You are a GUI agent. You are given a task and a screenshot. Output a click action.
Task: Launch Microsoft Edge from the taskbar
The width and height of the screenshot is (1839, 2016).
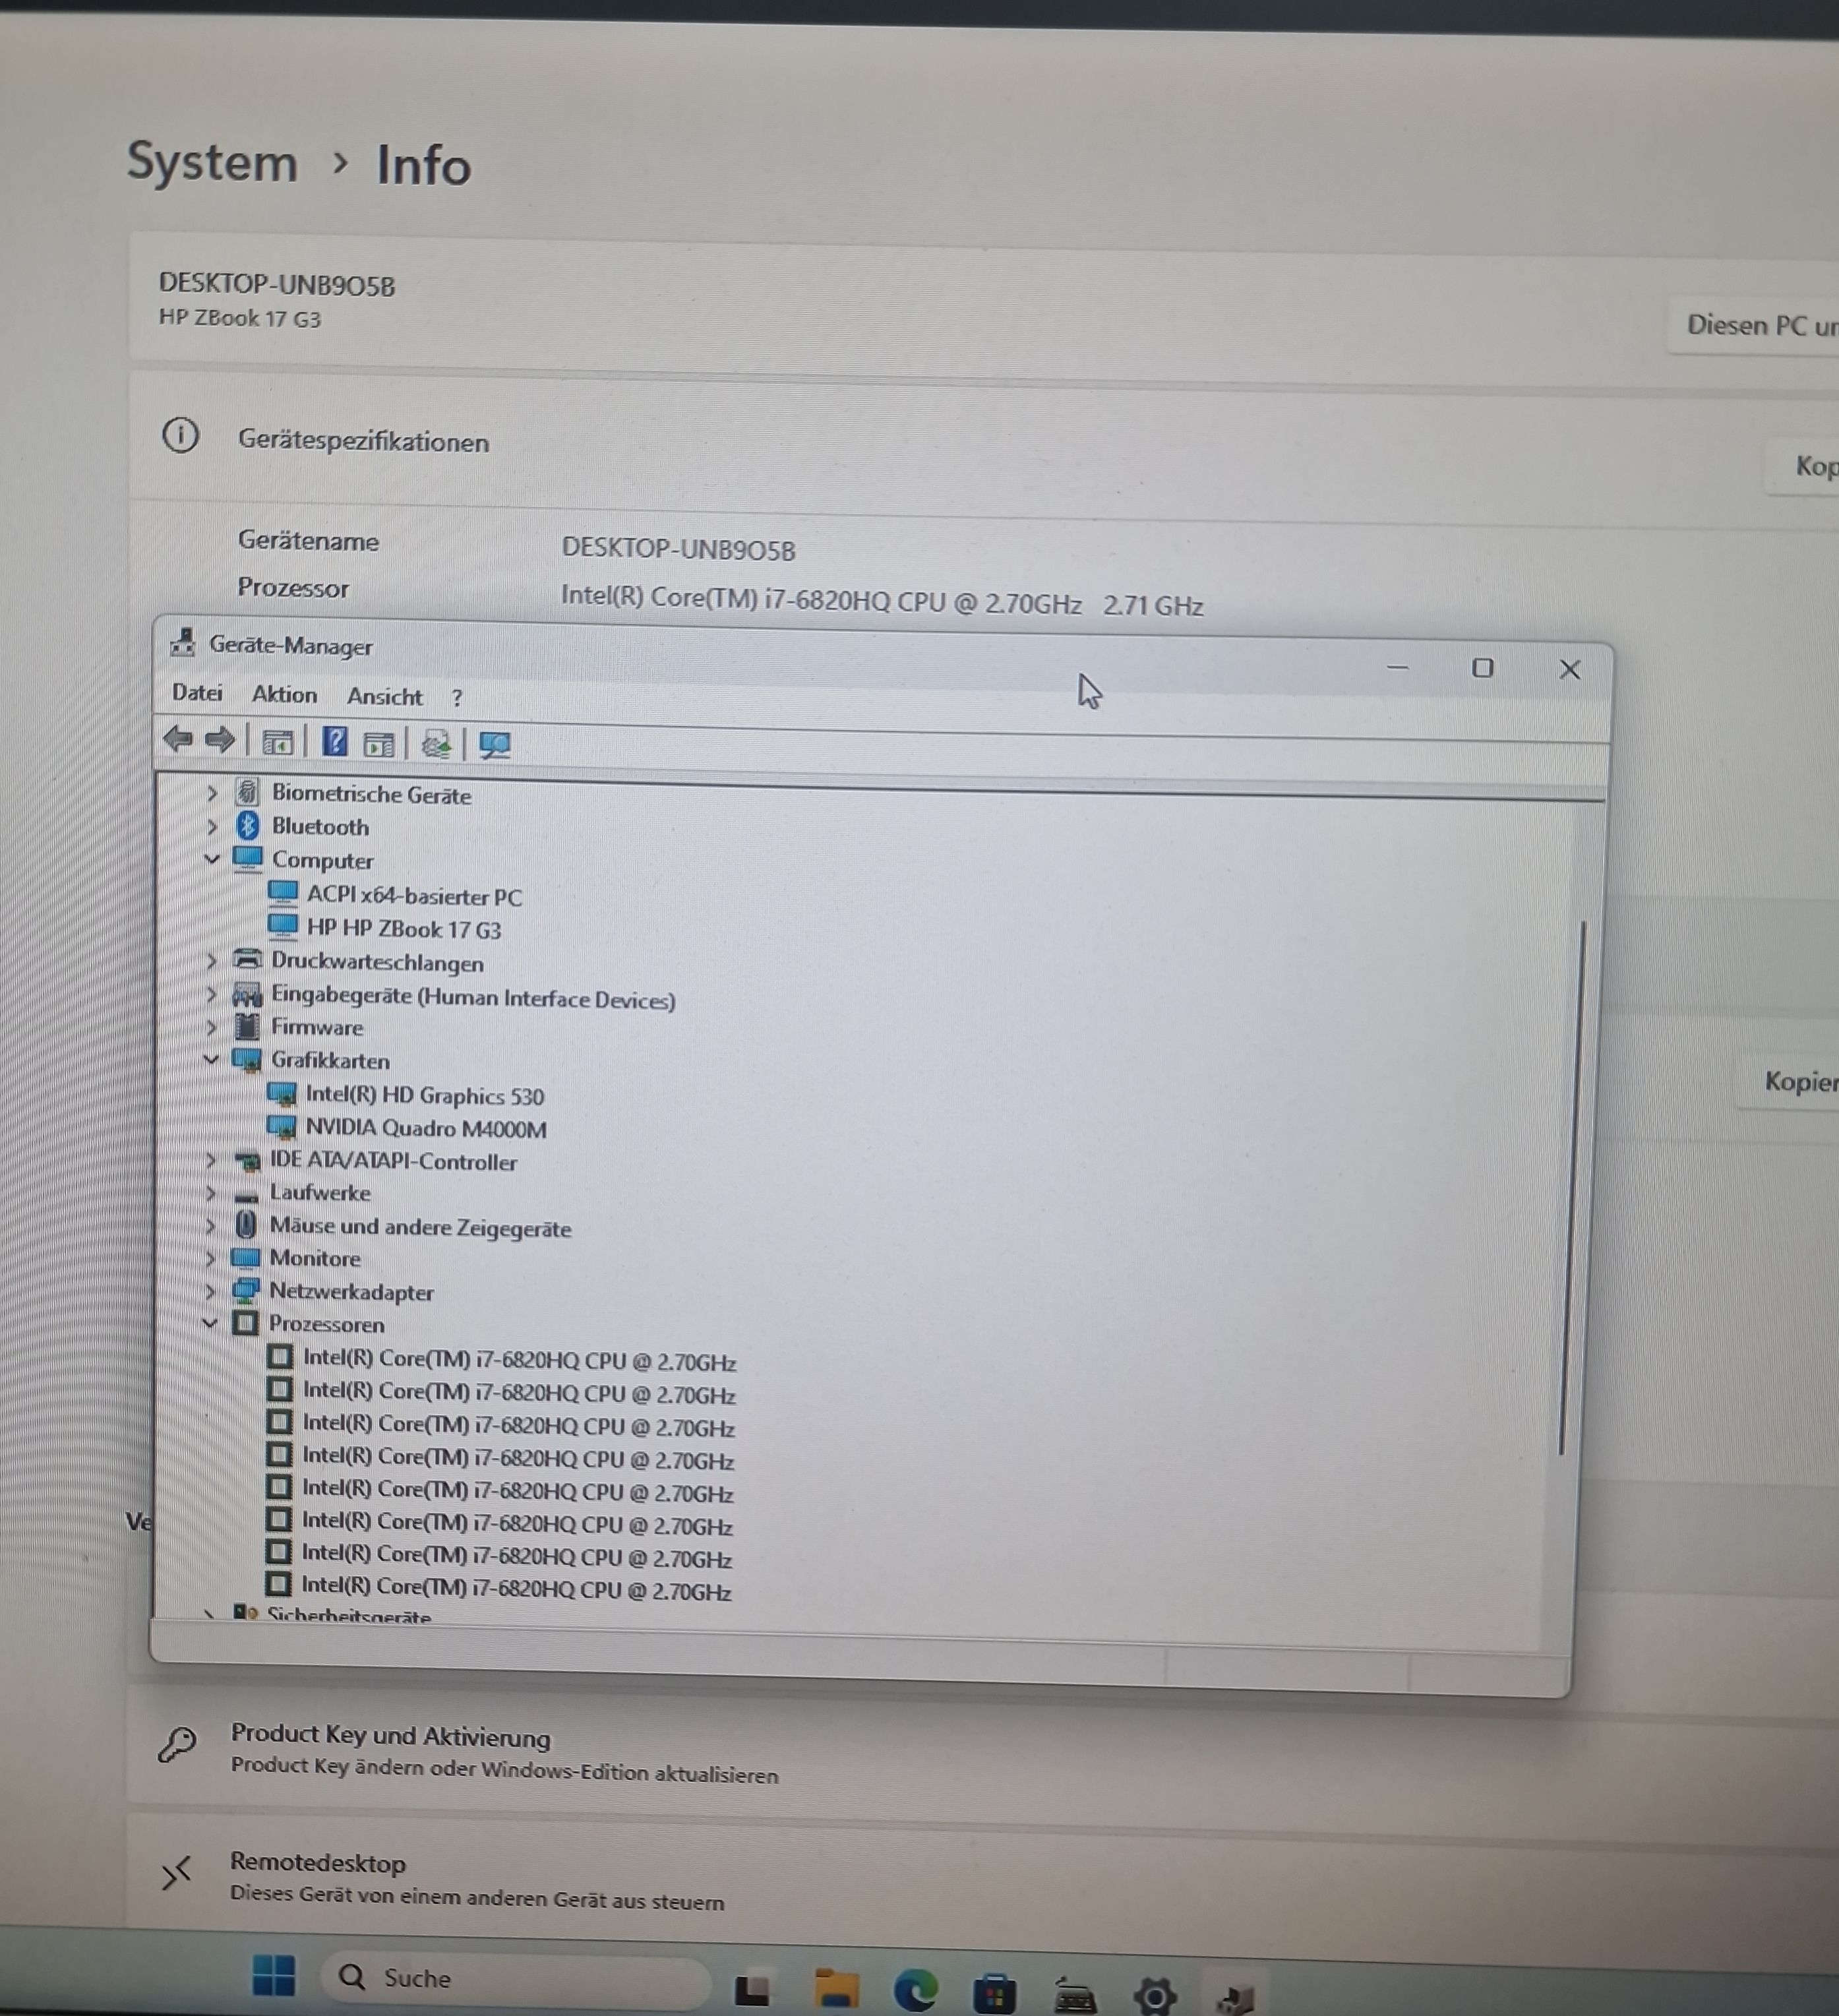point(915,1990)
